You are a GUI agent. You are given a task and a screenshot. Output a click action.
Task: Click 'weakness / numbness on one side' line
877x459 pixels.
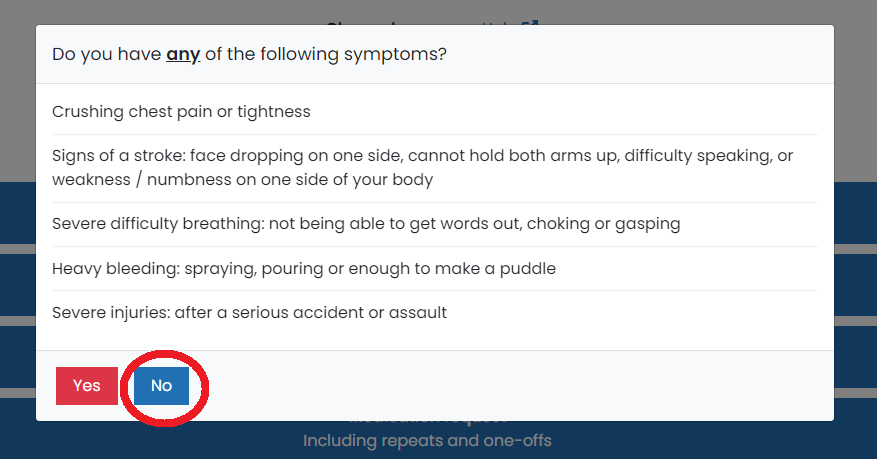[242, 180]
